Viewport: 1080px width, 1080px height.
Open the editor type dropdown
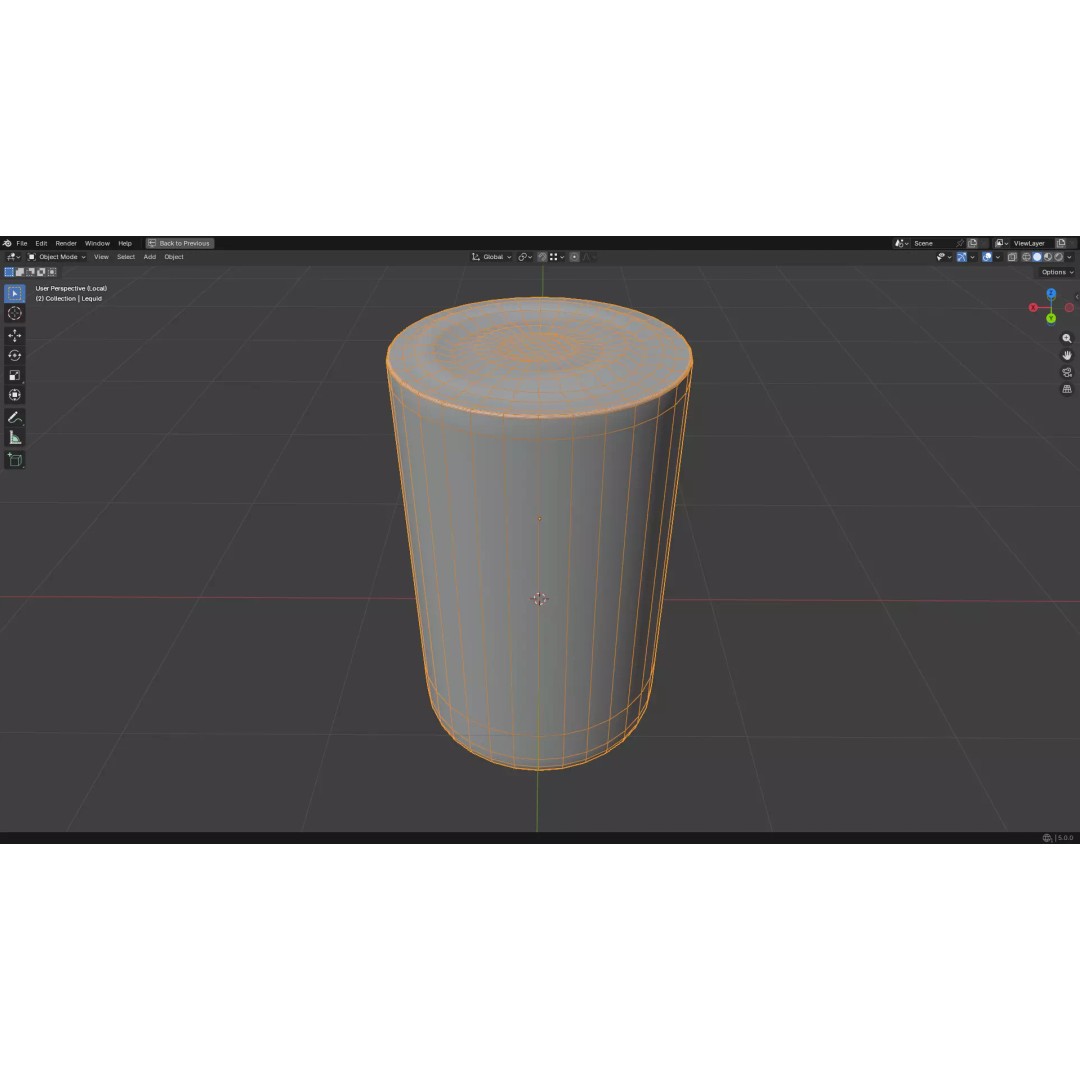[x=13, y=257]
